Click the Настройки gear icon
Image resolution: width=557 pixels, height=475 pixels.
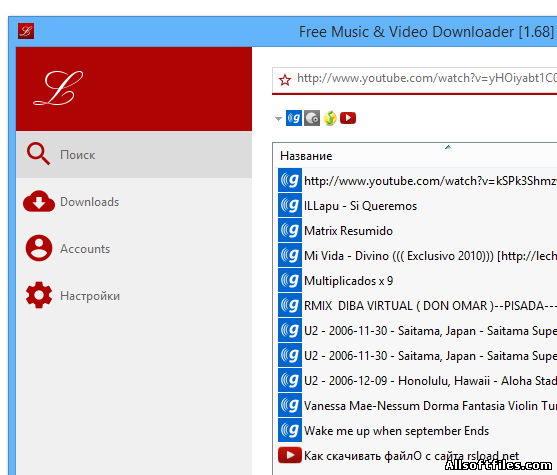39,295
